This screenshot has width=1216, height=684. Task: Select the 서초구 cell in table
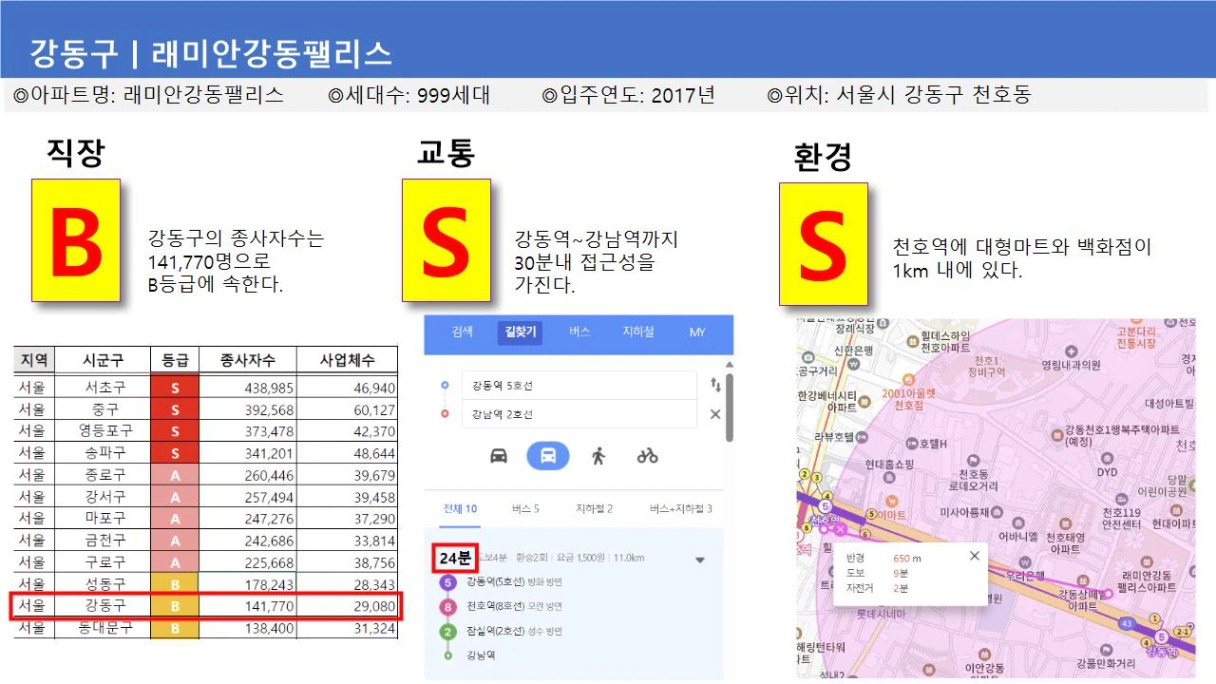(102, 387)
